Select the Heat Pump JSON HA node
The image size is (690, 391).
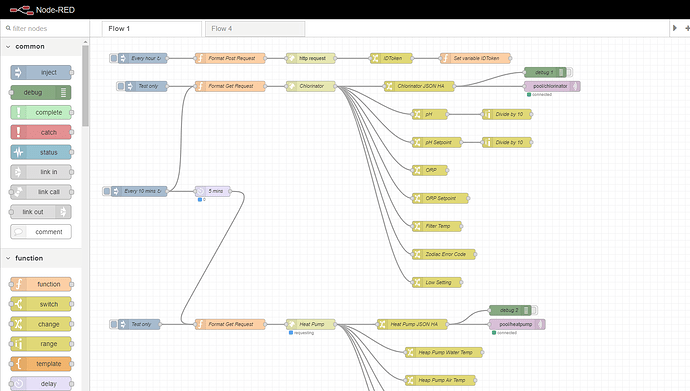click(x=412, y=324)
